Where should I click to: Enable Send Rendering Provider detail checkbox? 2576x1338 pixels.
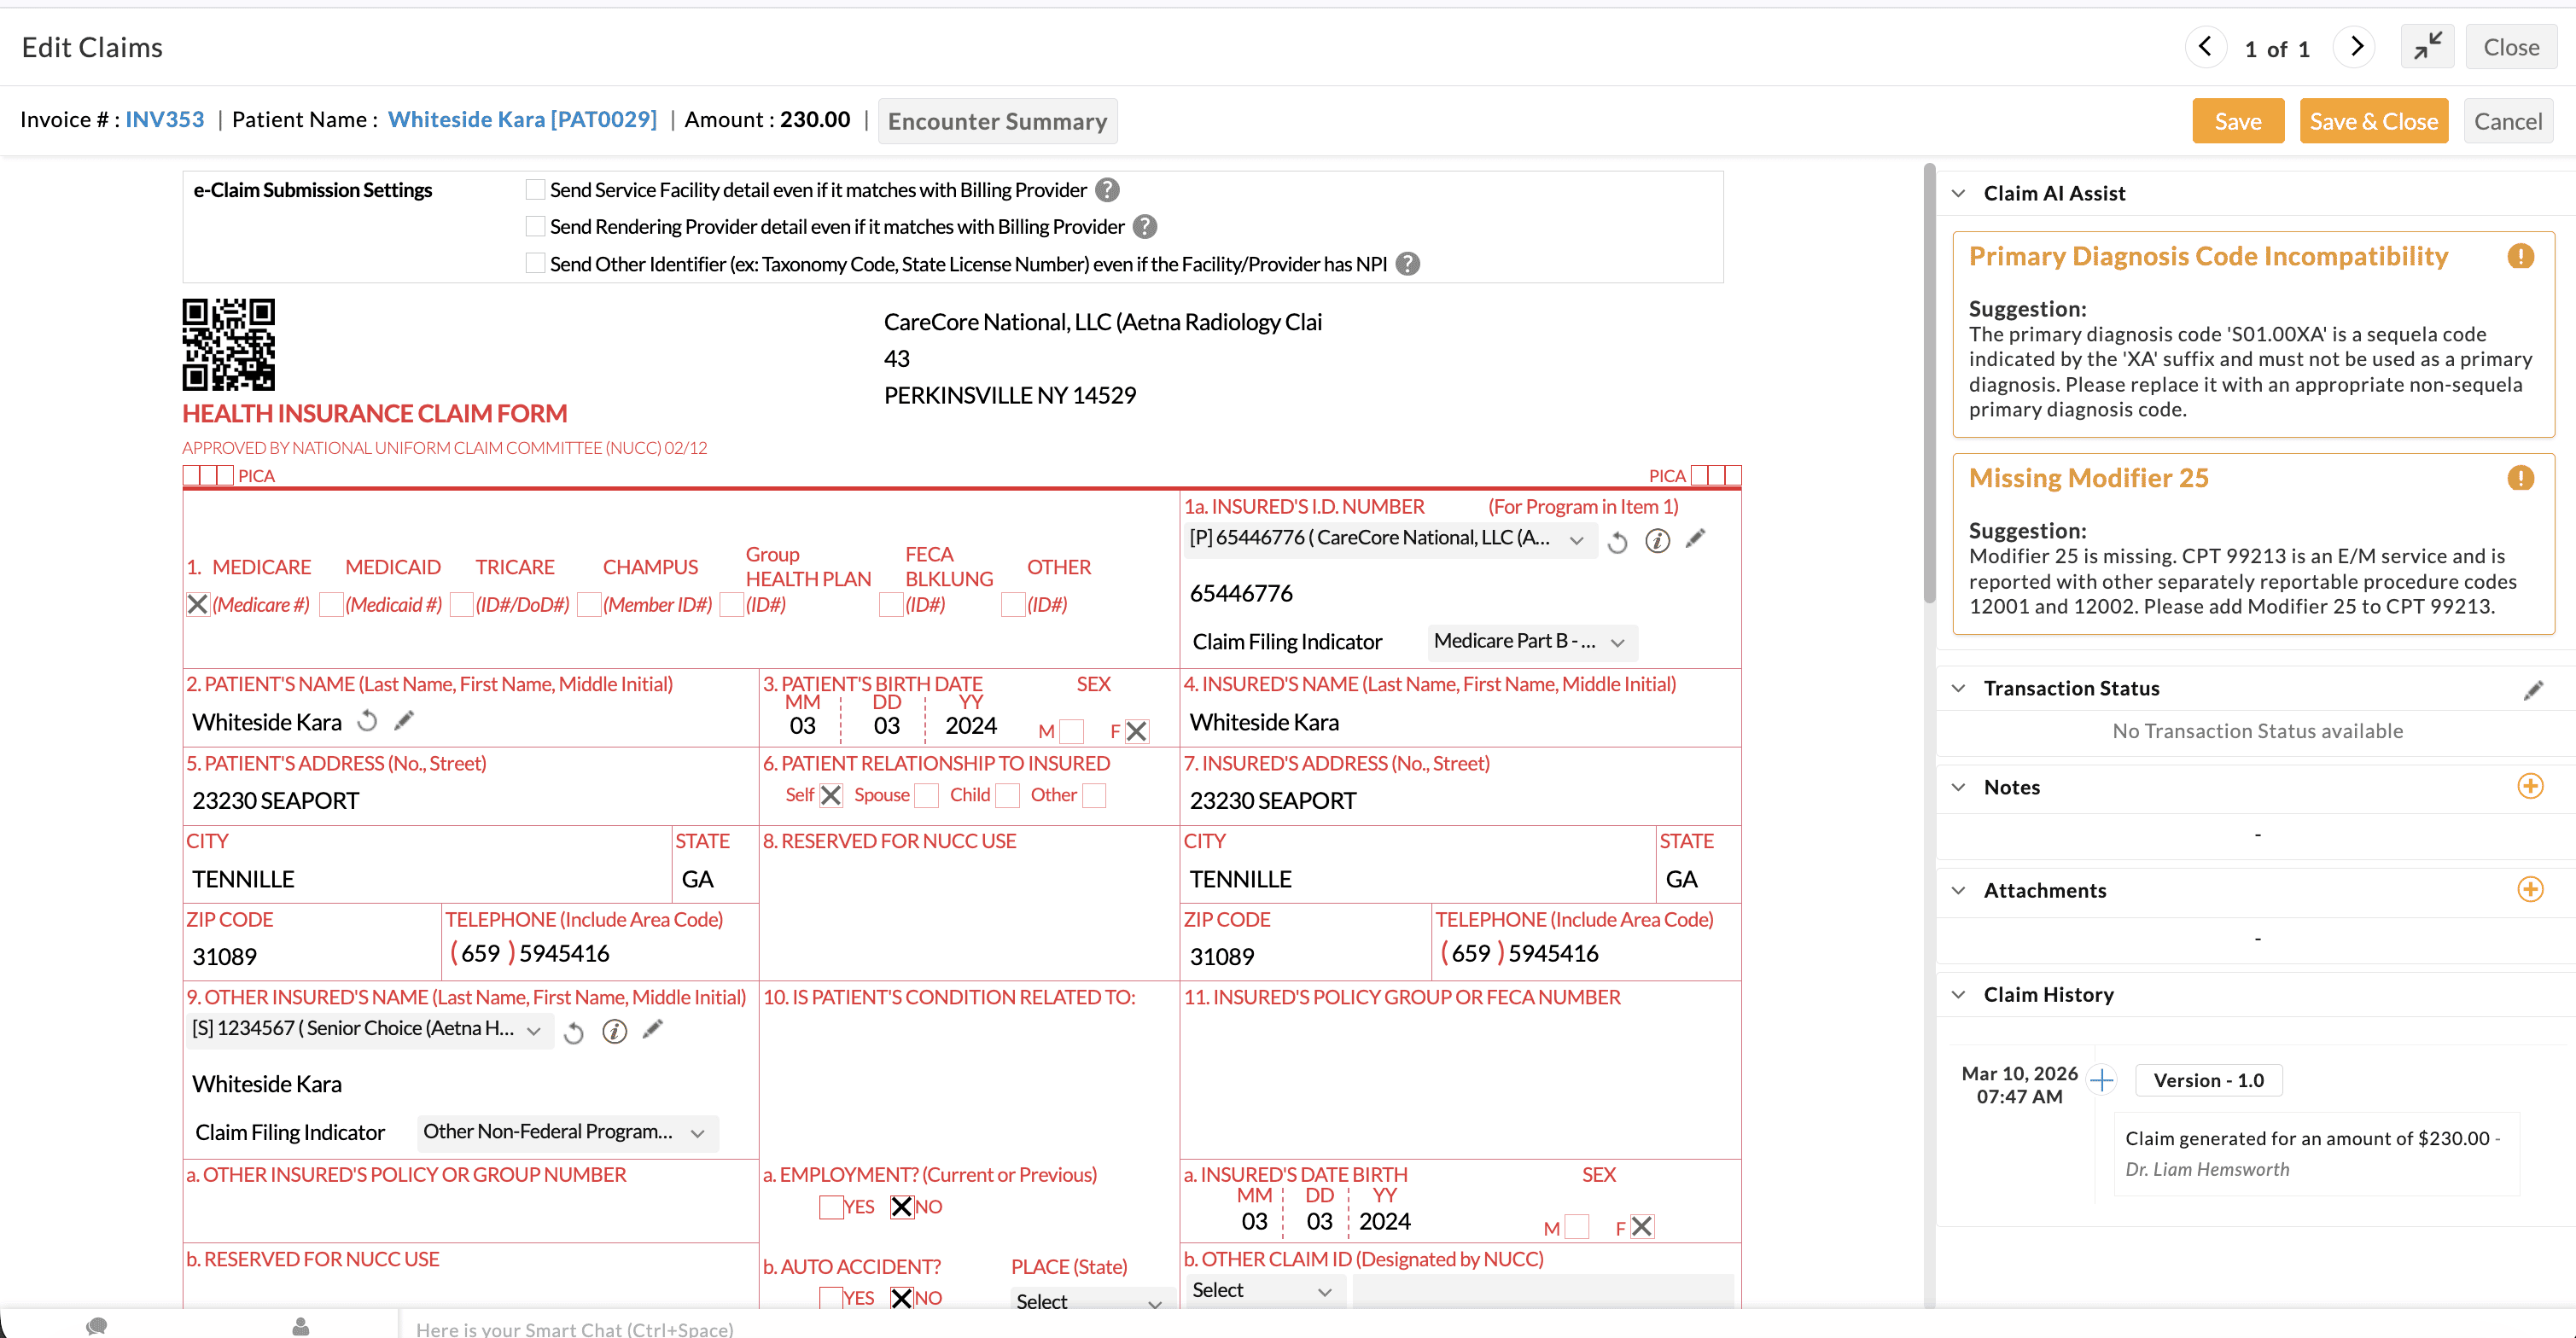pos(536,226)
